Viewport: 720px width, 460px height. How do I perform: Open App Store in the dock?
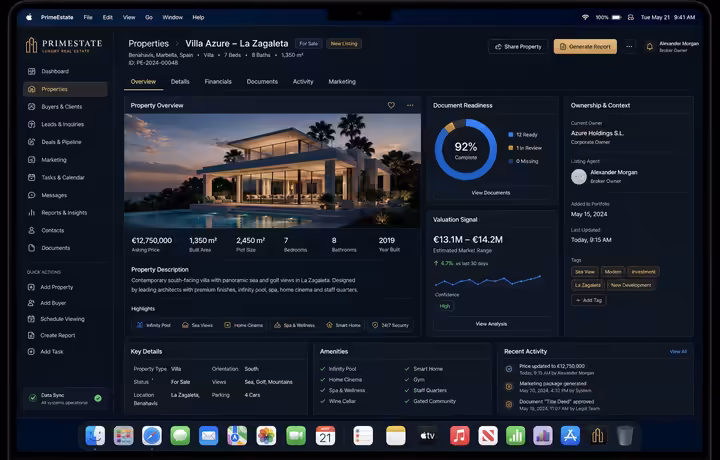pyautogui.click(x=570, y=436)
